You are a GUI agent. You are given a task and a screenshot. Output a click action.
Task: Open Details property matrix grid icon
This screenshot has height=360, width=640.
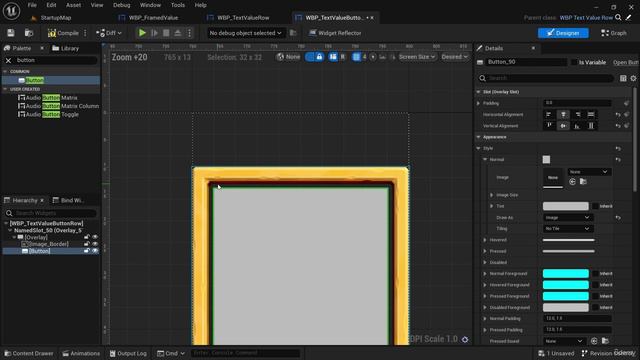623,78
